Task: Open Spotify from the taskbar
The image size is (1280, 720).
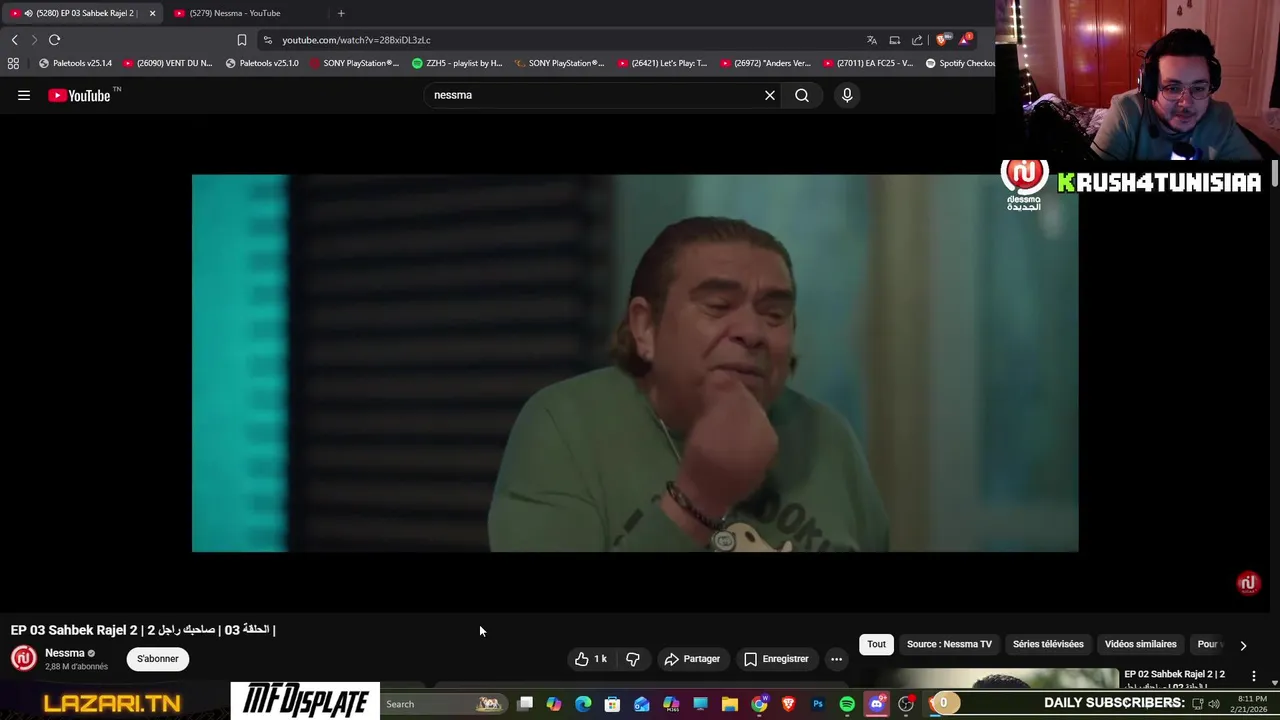Action: tap(847, 704)
